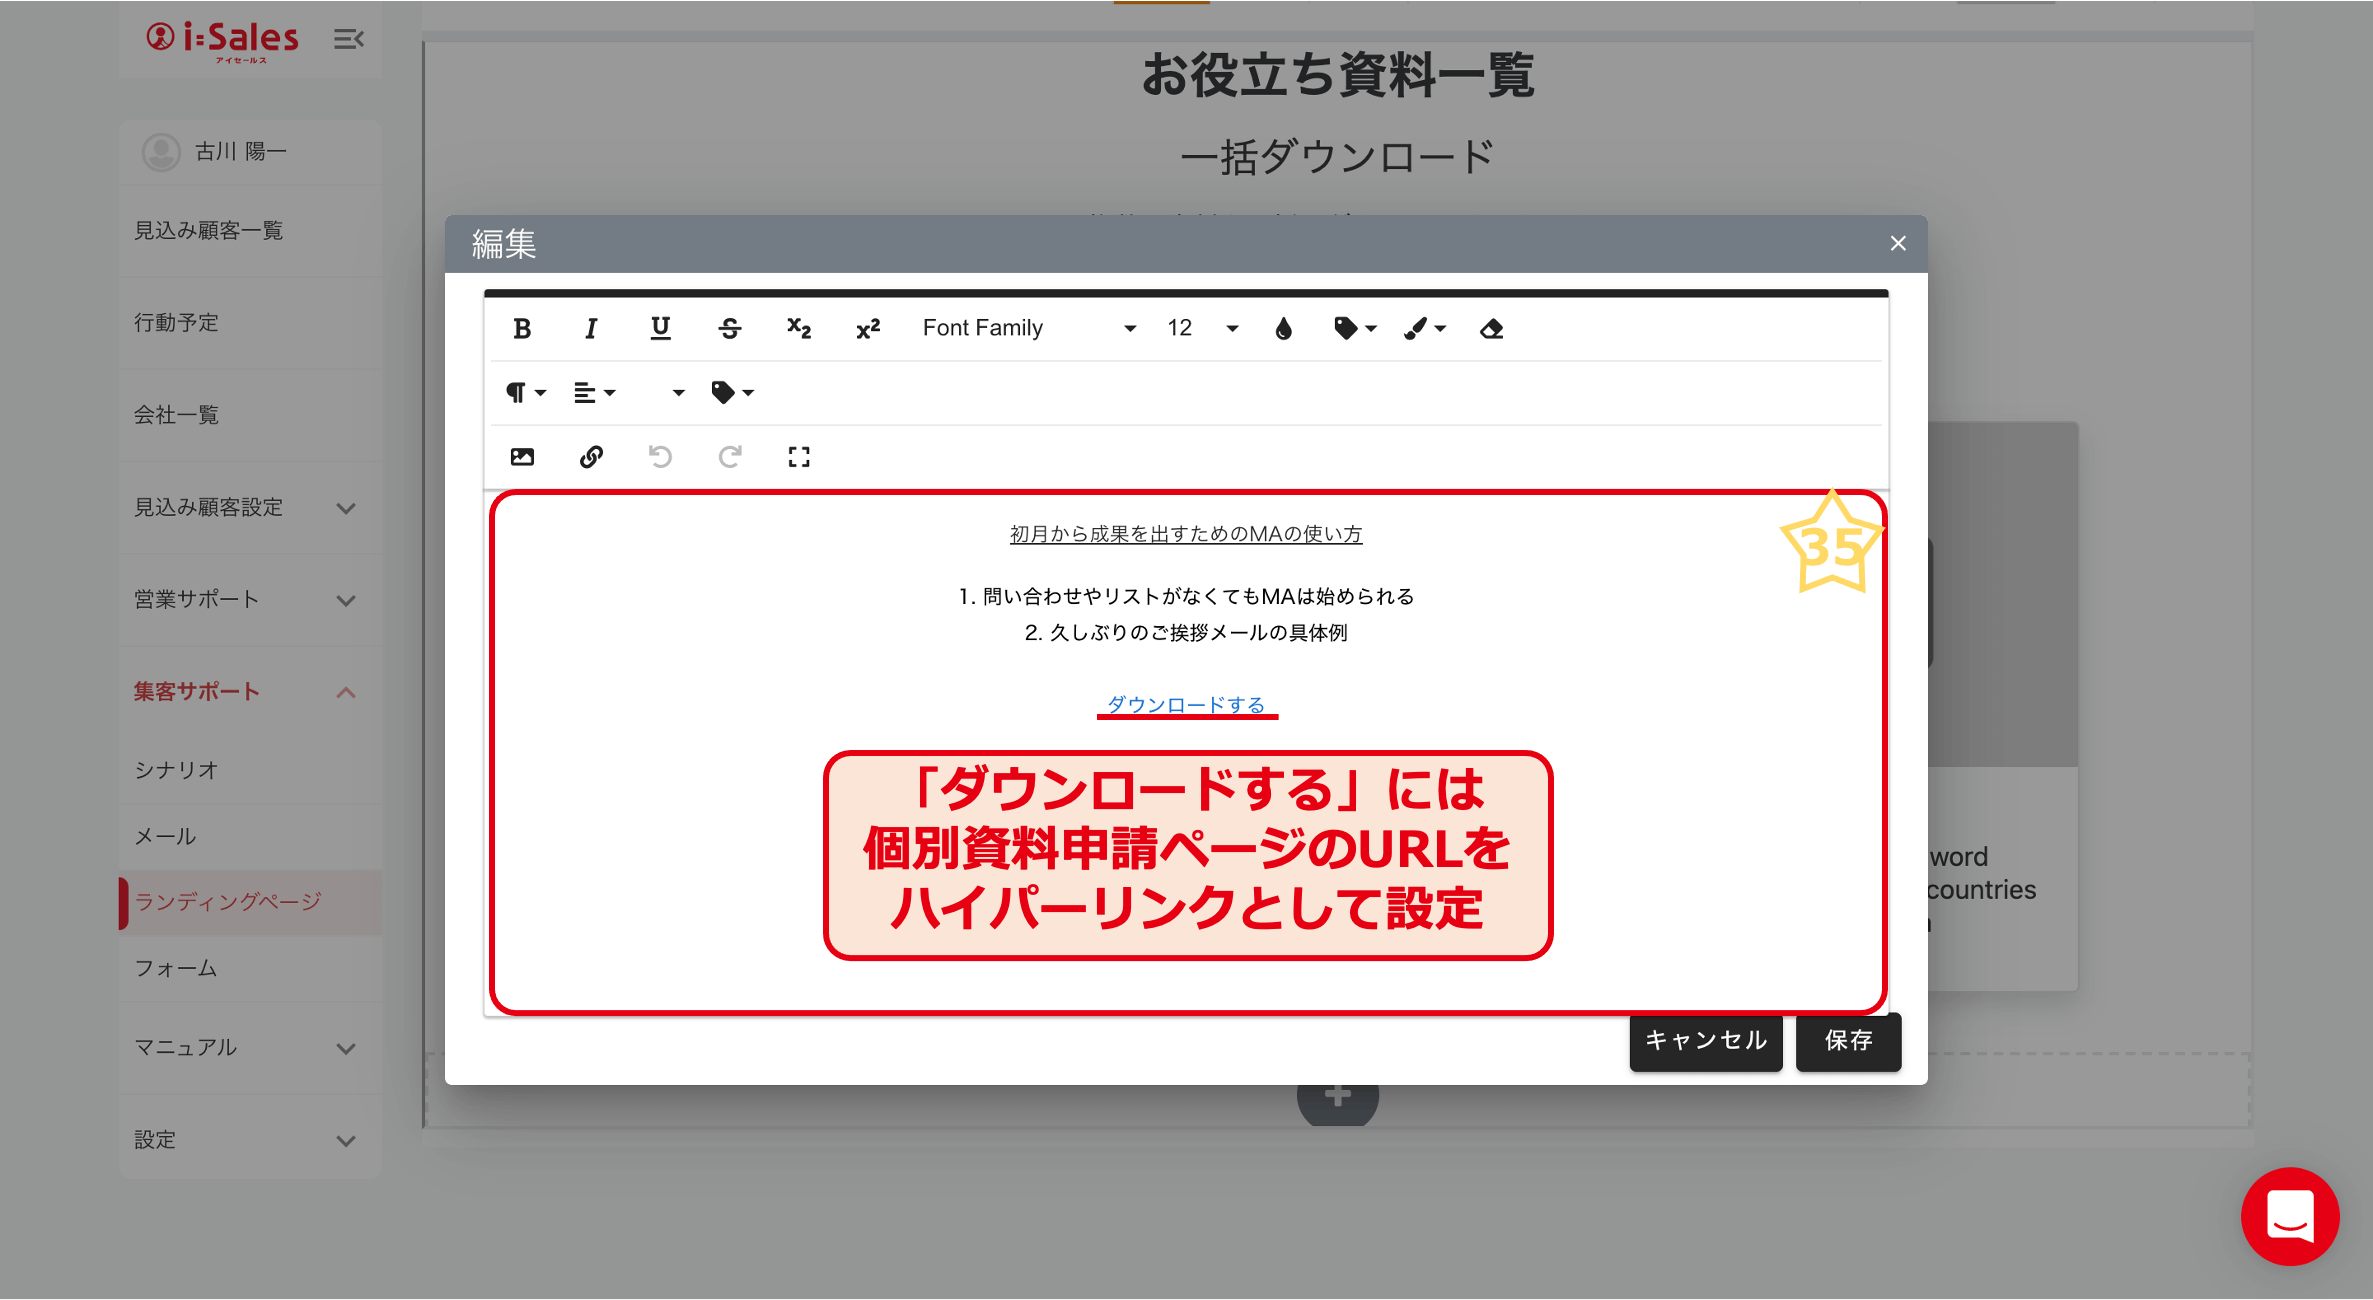Click the superscript icon
The image size is (2373, 1300).
pyautogui.click(x=867, y=329)
